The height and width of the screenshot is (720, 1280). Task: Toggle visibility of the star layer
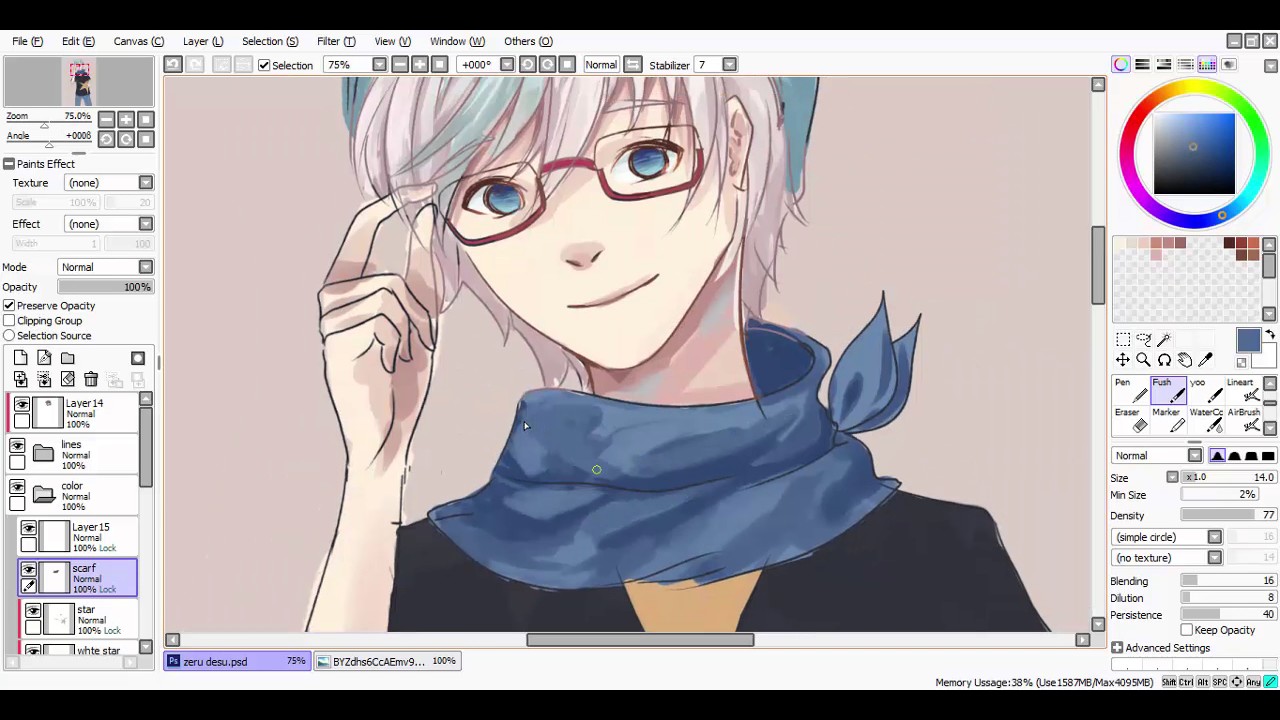(x=33, y=611)
